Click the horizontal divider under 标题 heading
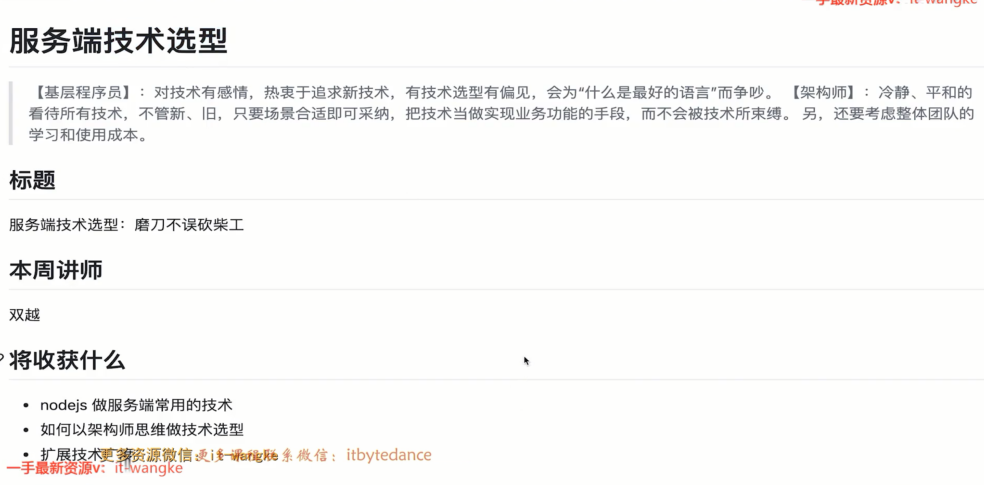The image size is (984, 485). tap(496, 200)
